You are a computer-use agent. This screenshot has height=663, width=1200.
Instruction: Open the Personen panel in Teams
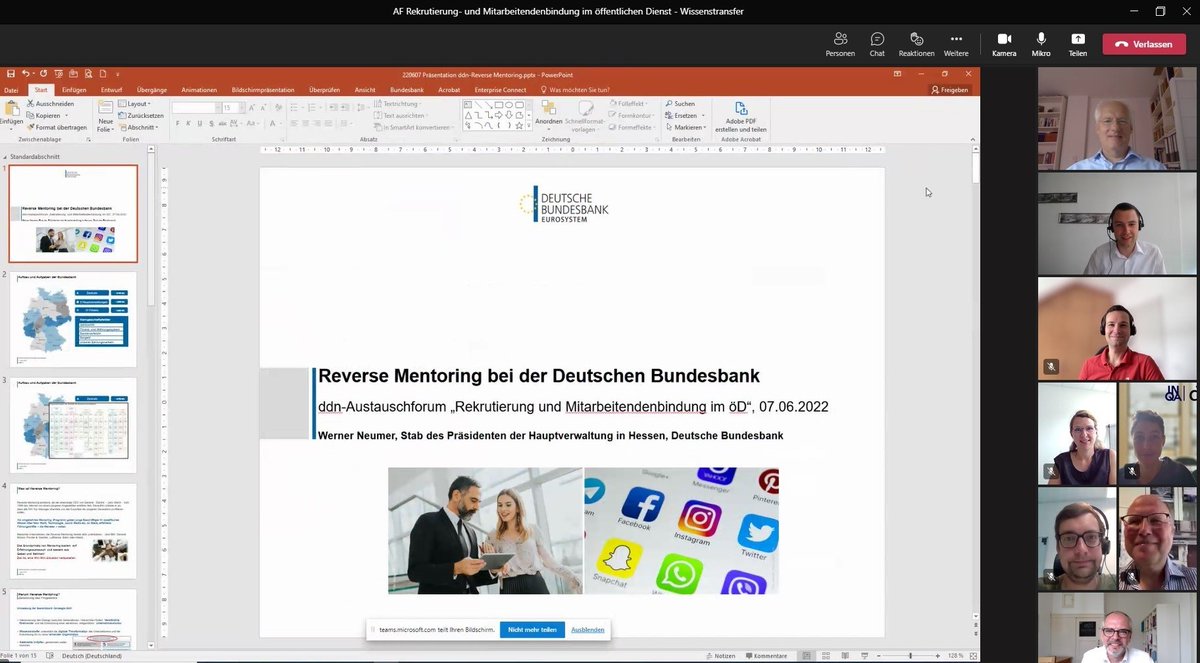tap(840, 44)
